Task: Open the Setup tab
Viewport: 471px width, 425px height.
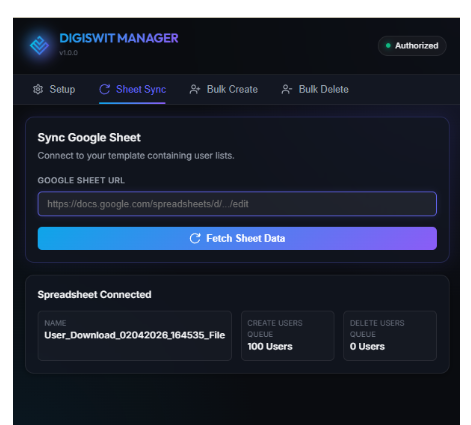Action: coord(54,89)
